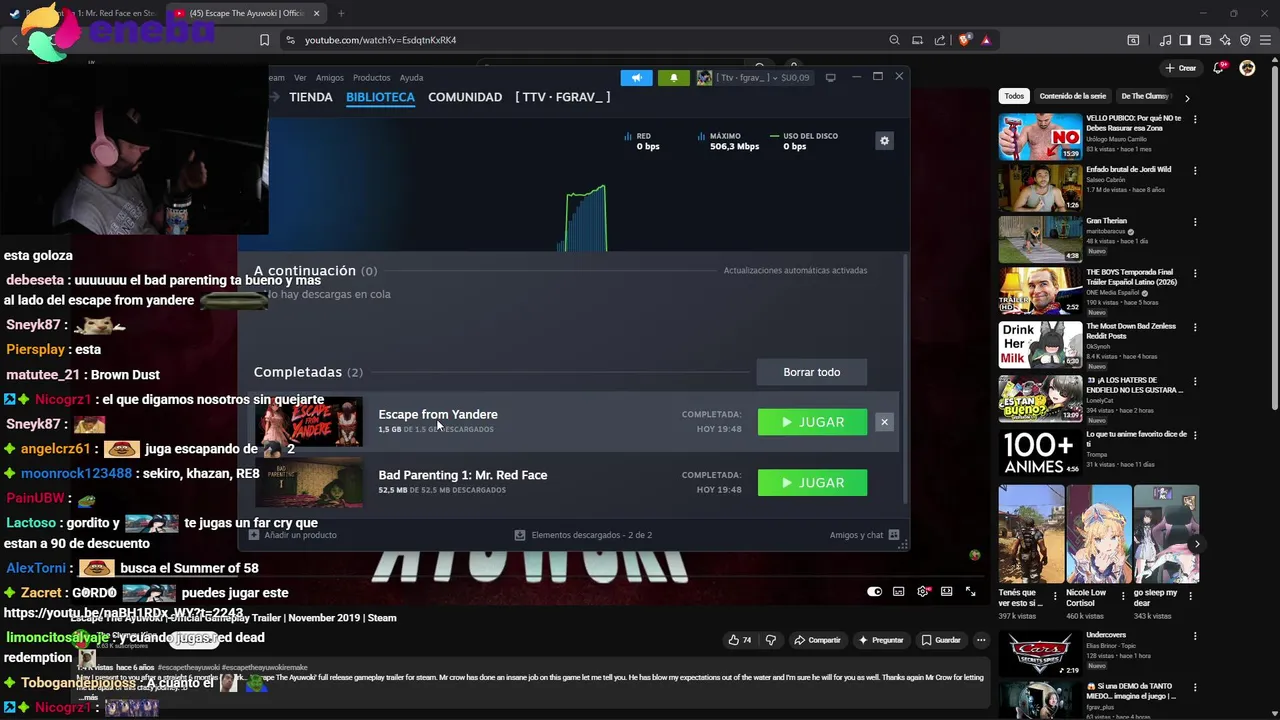This screenshot has width=1280, height=720.
Task: Select the Todos filter chip
Action: coord(1014,96)
